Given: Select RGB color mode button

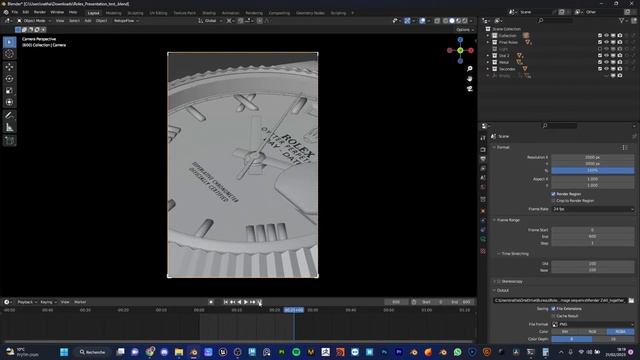Looking at the screenshot, I should (593, 332).
